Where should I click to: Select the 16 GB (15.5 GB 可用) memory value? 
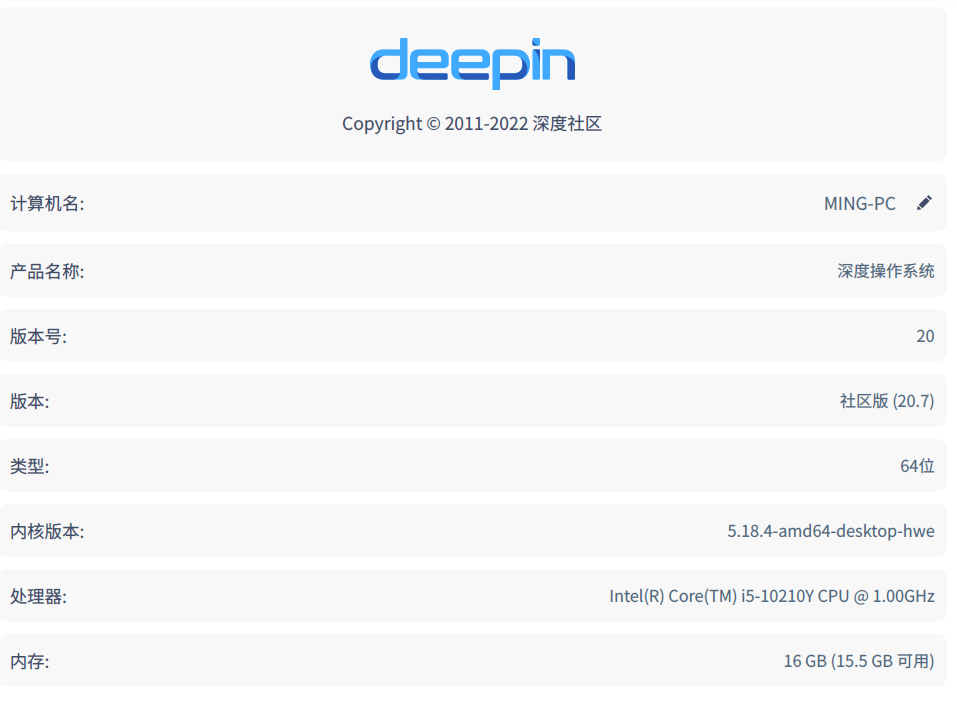click(x=859, y=661)
